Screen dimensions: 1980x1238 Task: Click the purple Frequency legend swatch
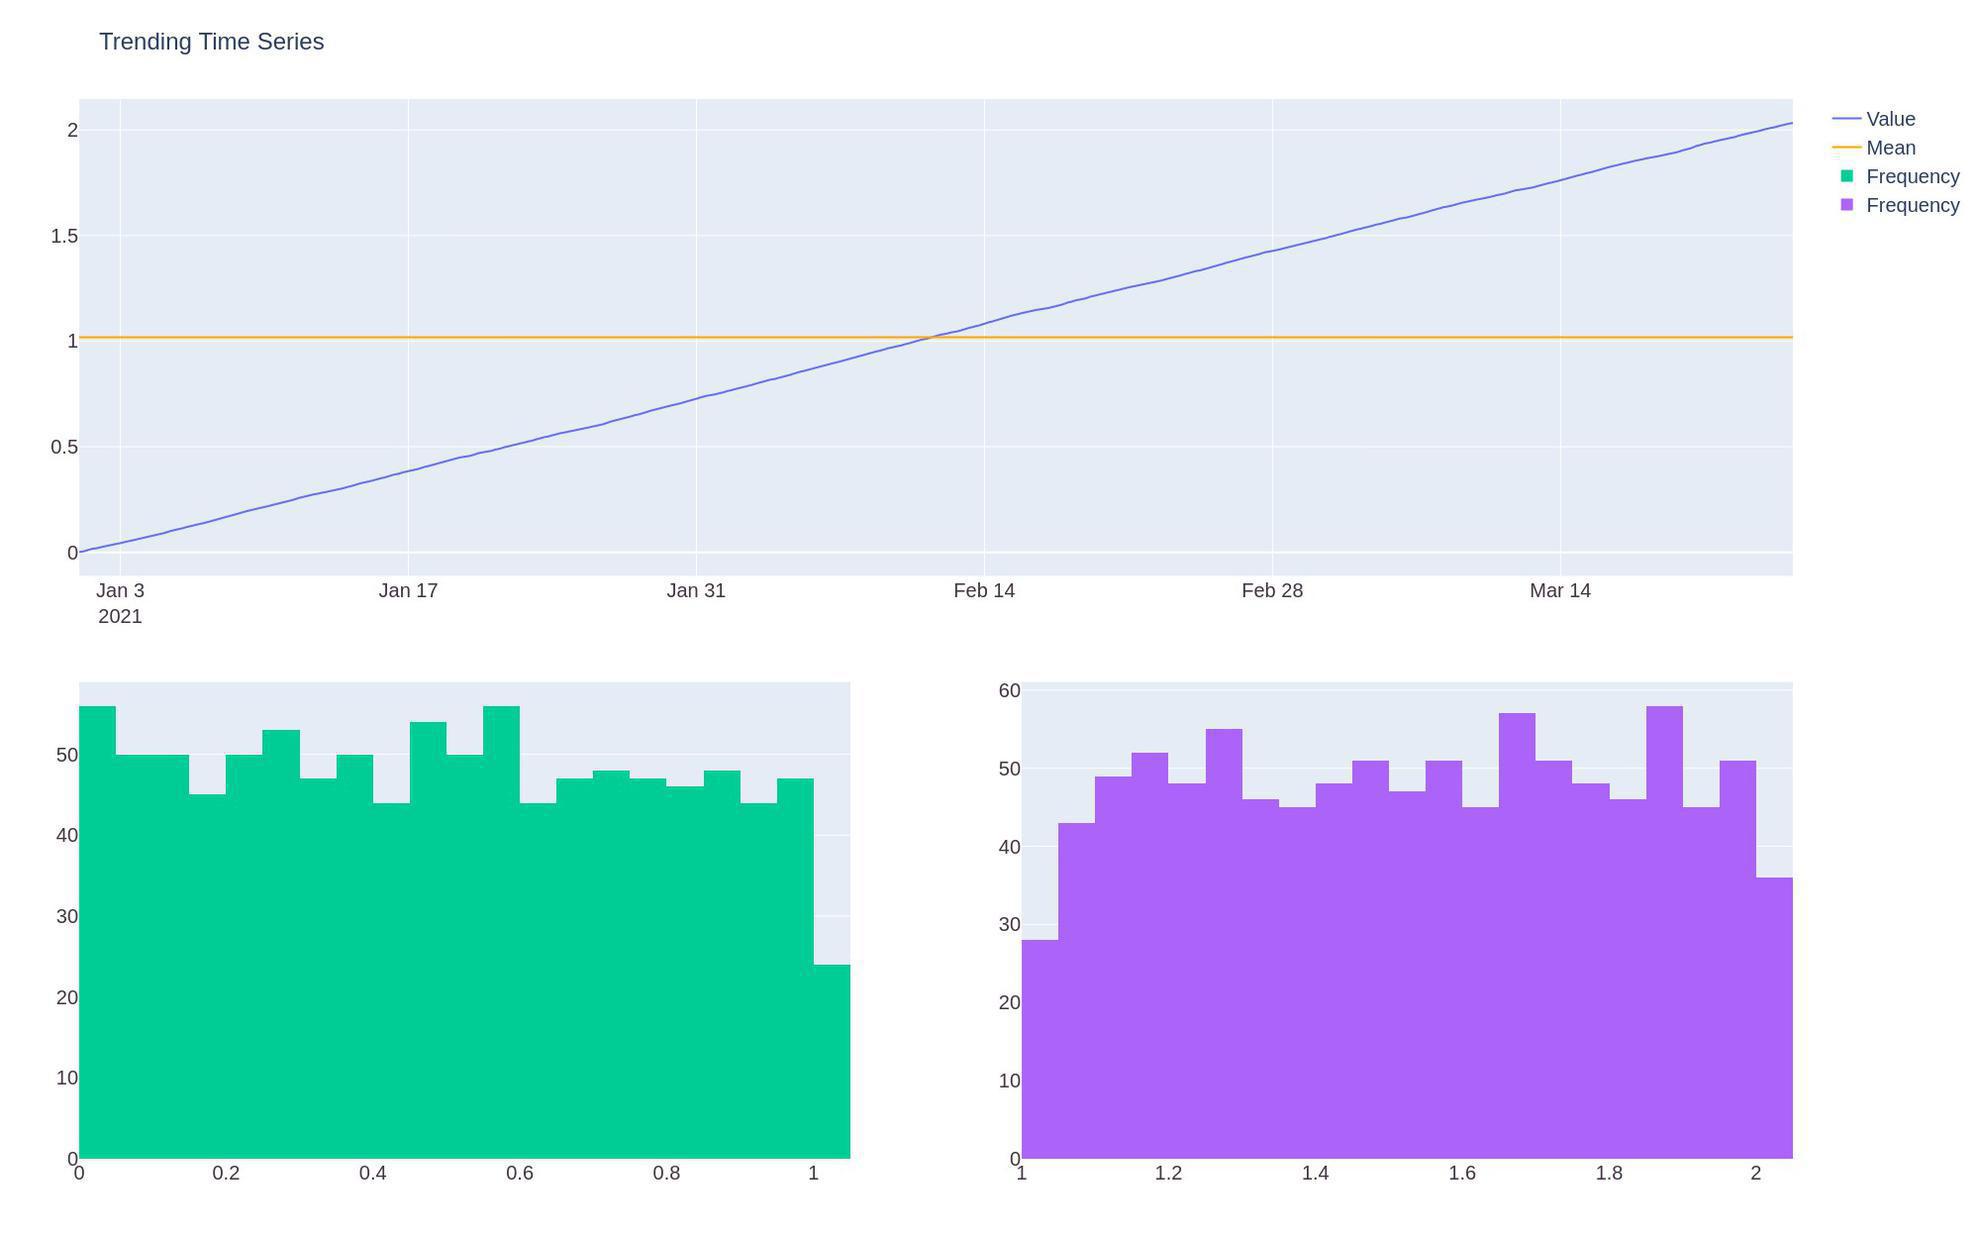tap(1847, 205)
